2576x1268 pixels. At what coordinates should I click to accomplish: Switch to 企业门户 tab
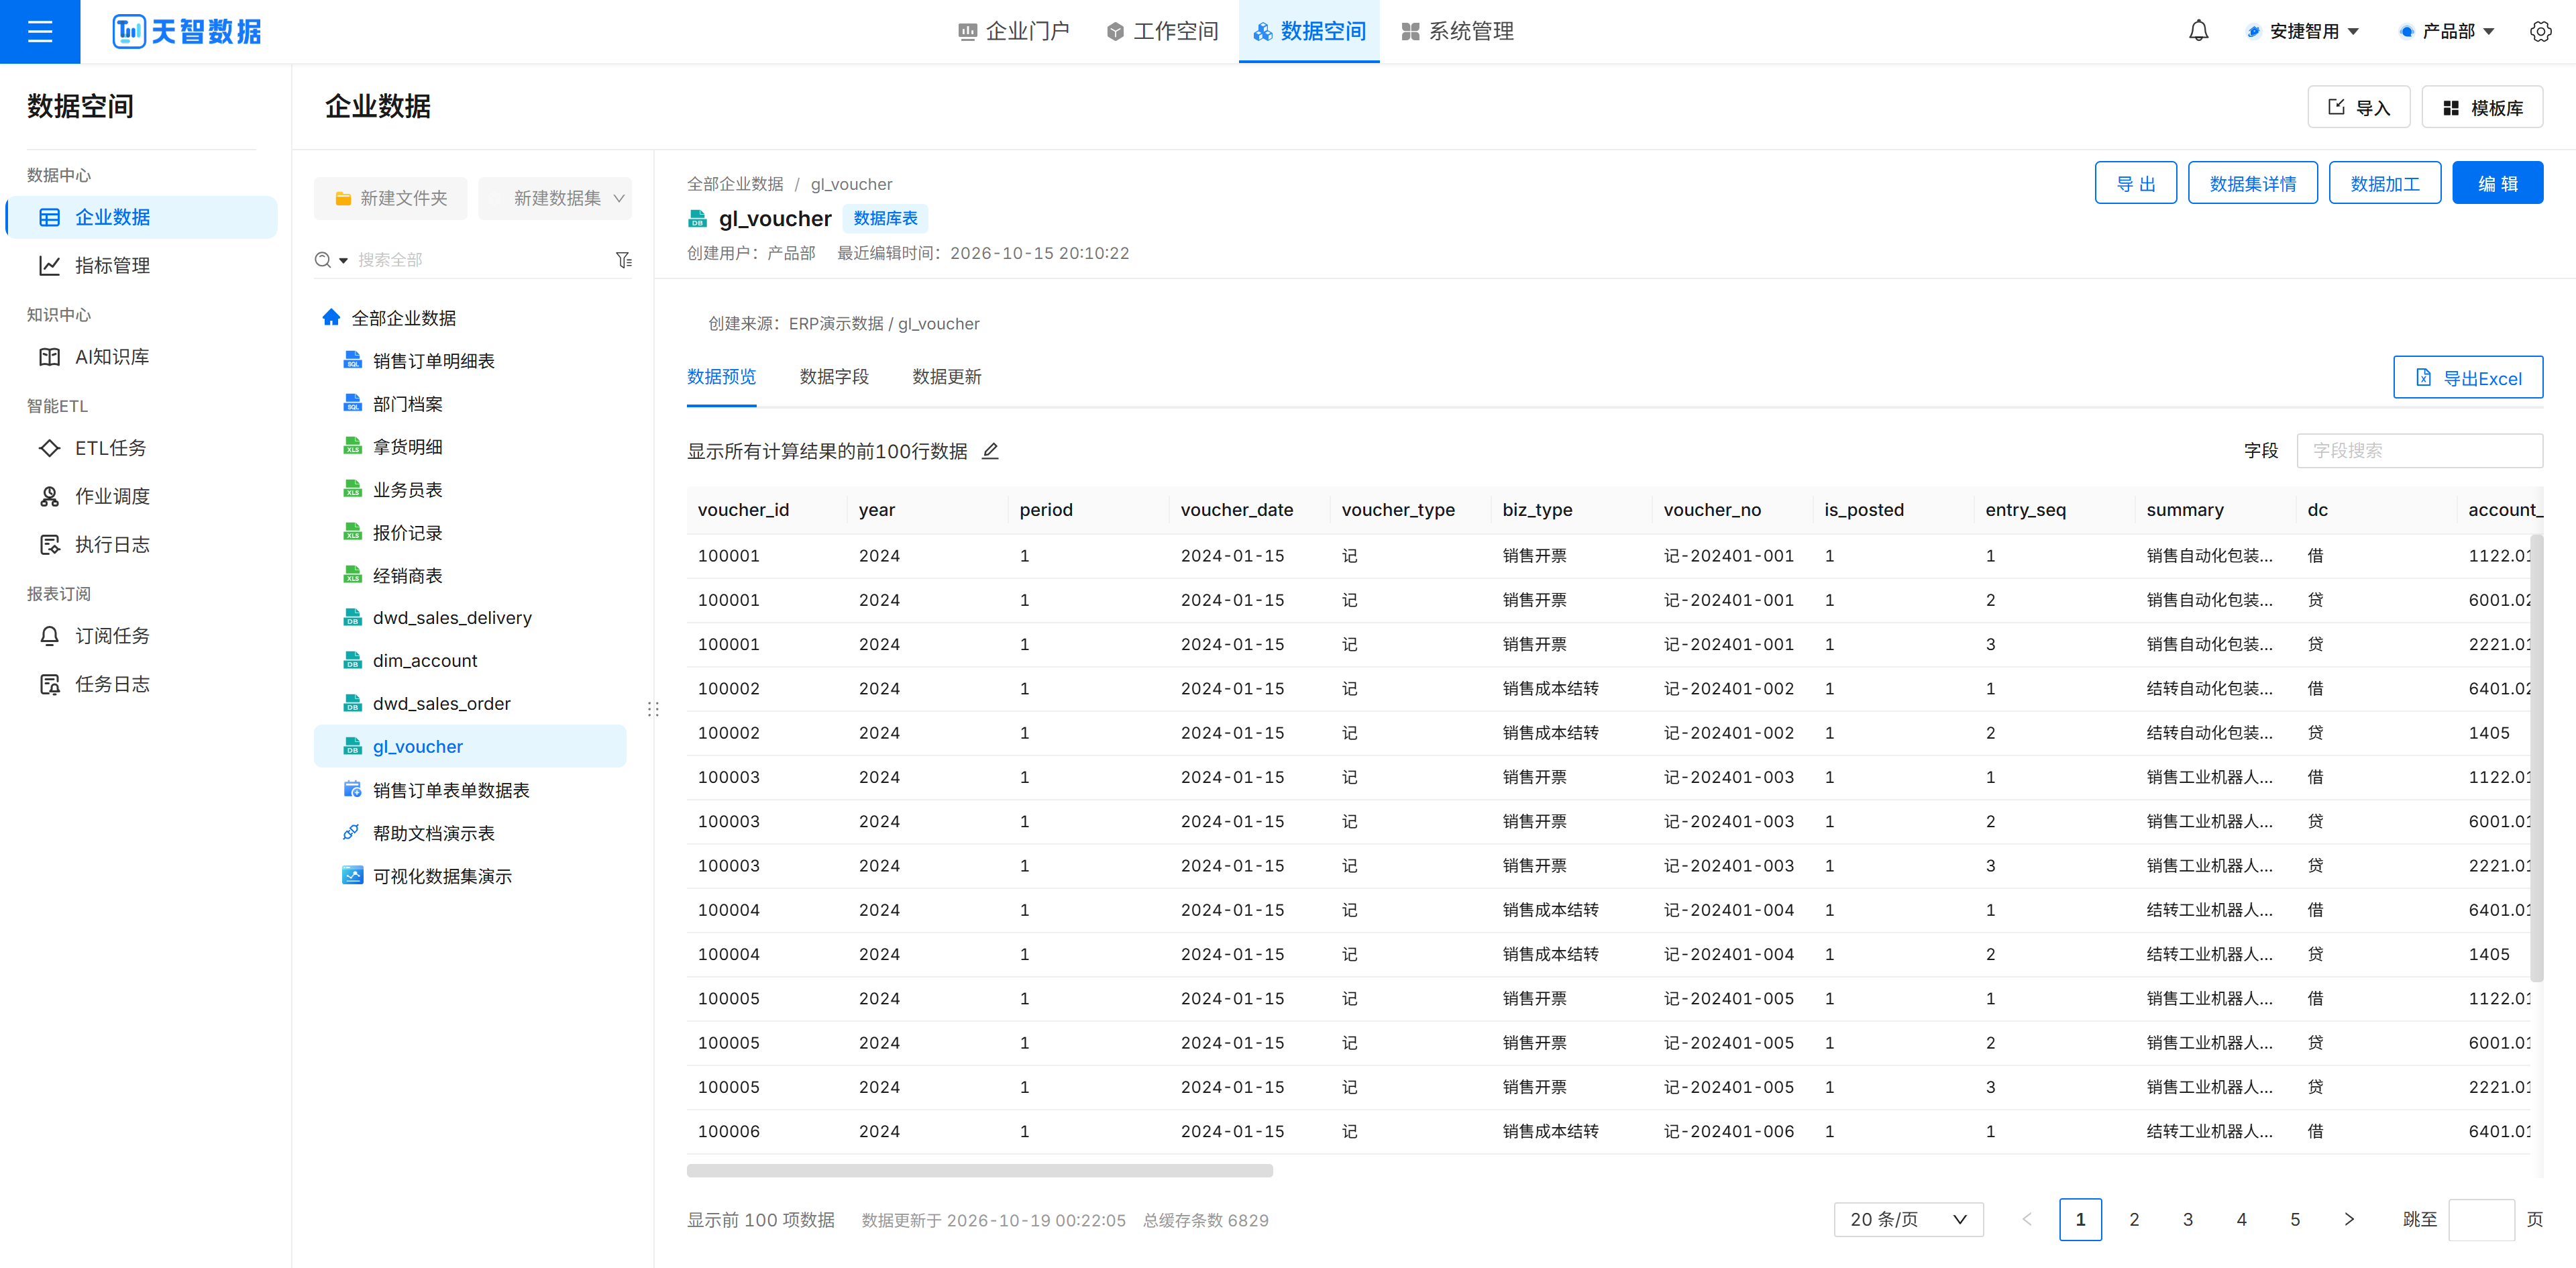[1014, 32]
